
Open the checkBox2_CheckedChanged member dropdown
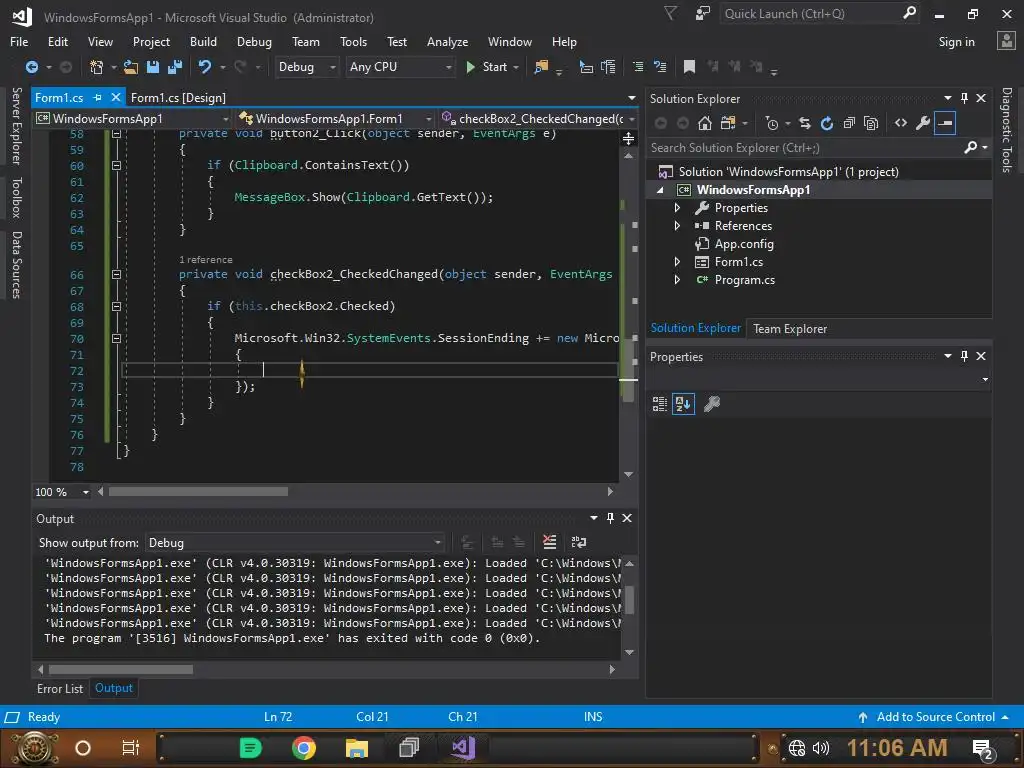tap(537, 119)
